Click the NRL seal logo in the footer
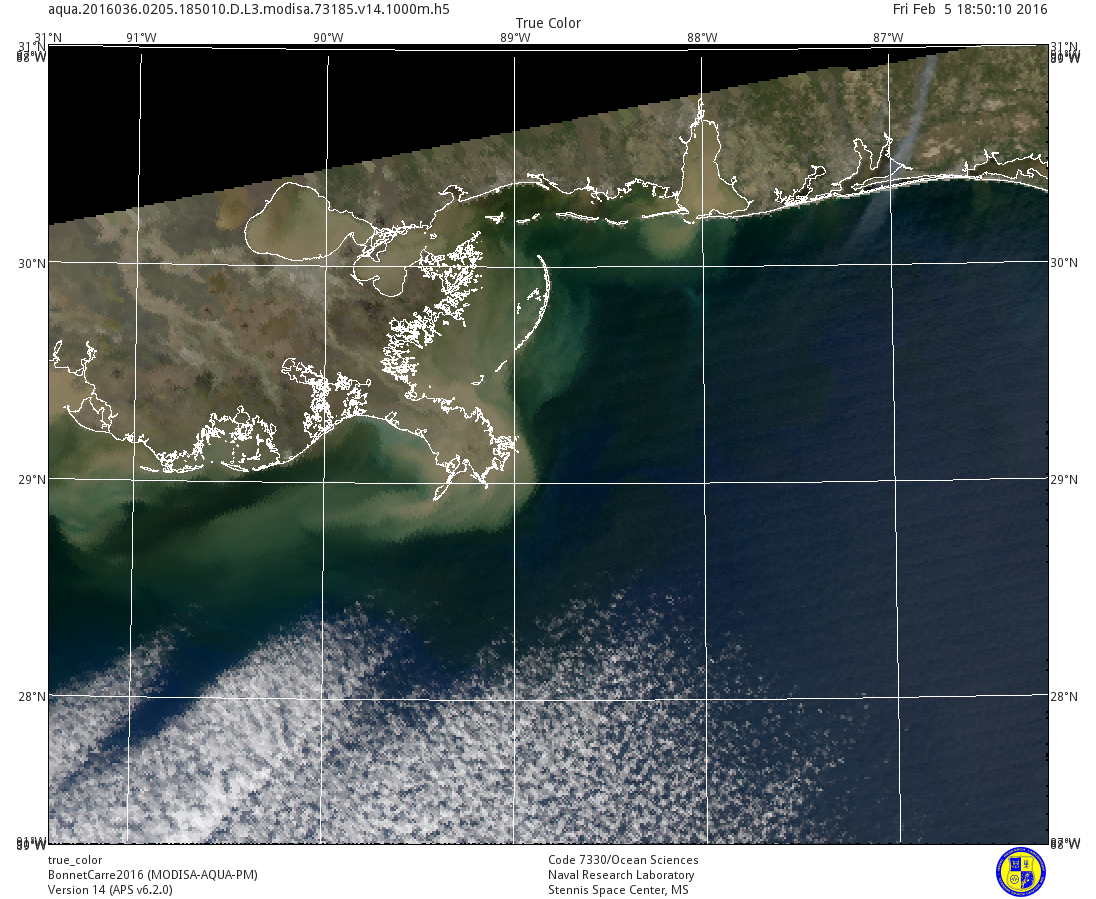Image resolution: width=1096 pixels, height=899 pixels. pyautogui.click(x=1020, y=871)
